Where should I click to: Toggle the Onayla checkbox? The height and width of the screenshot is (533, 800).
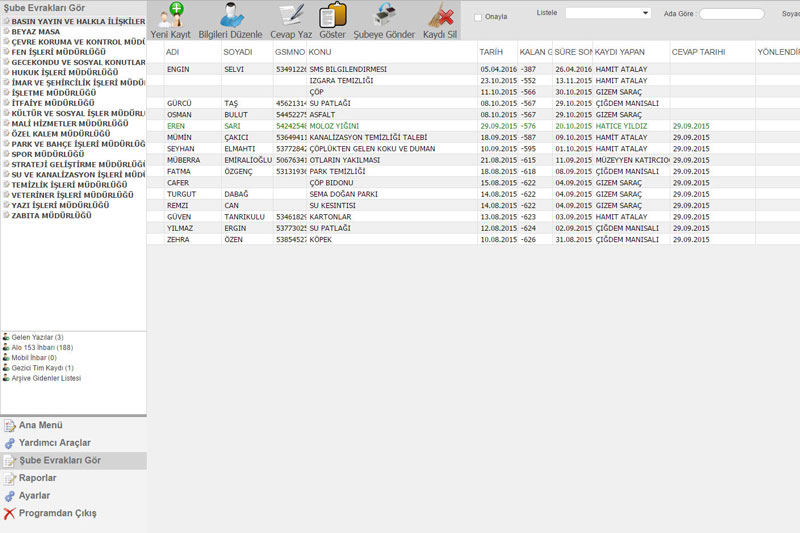click(x=478, y=17)
